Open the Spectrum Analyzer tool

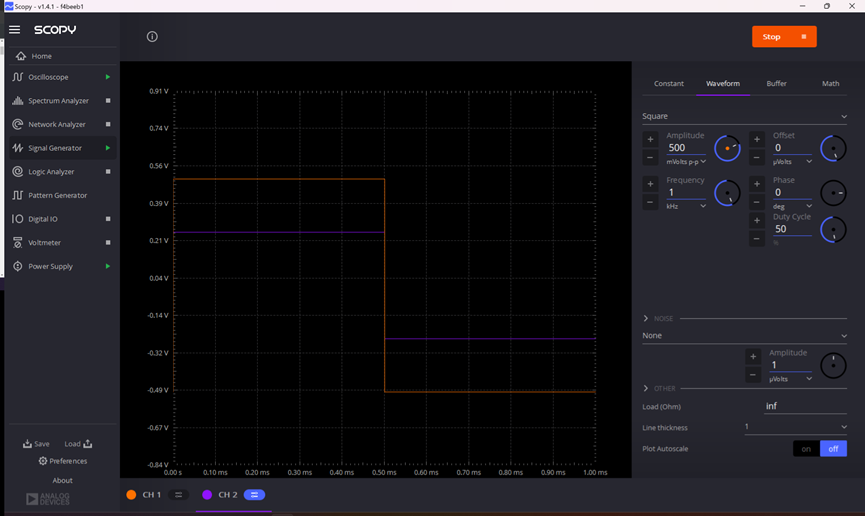click(58, 101)
